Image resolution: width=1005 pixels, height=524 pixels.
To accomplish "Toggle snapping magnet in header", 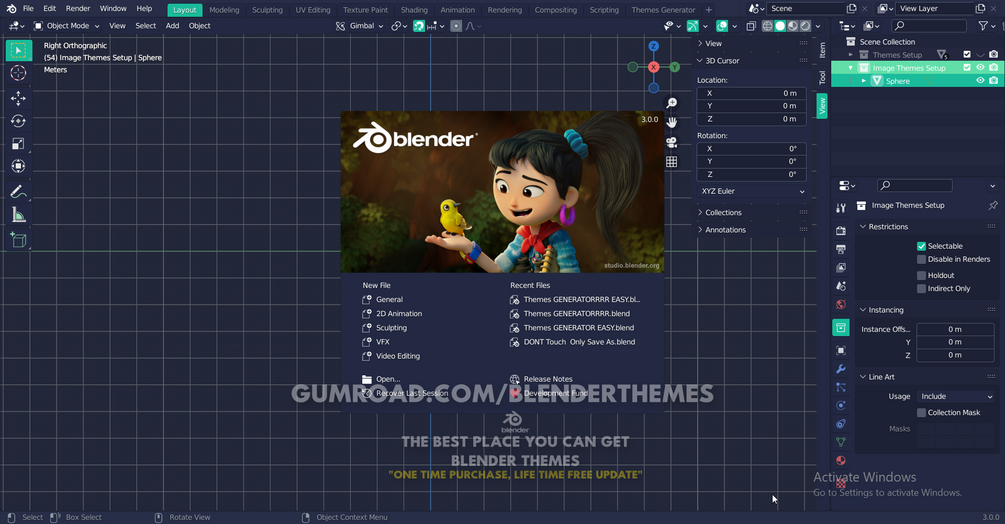I will pyautogui.click(x=419, y=26).
